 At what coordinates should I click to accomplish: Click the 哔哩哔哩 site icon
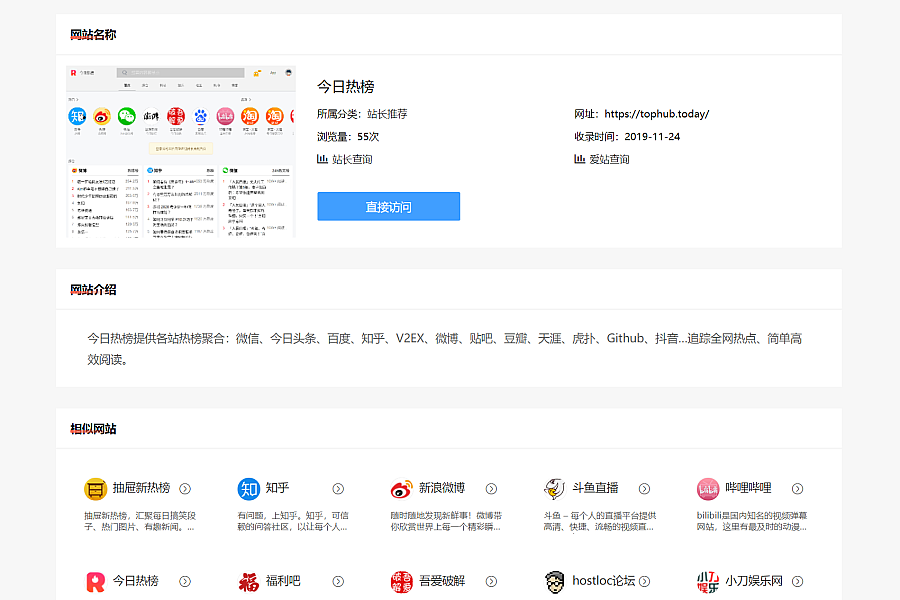(x=708, y=489)
